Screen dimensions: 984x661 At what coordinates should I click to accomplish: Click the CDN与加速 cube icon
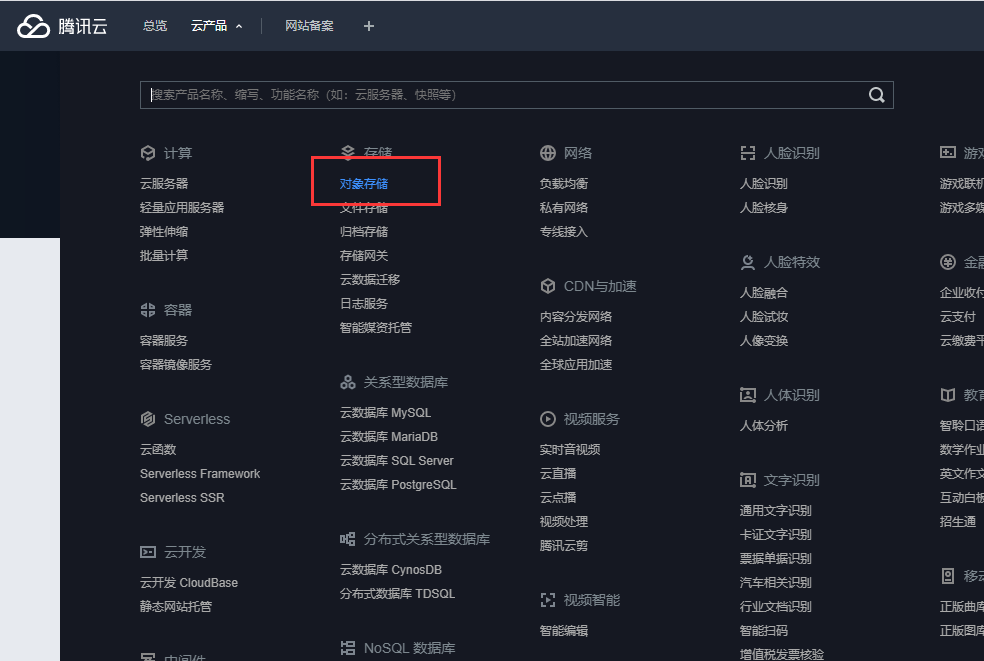click(548, 286)
